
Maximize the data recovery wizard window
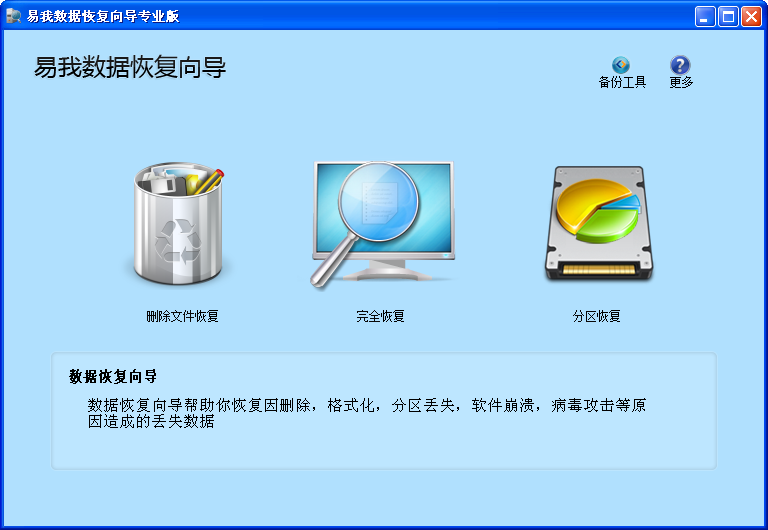click(728, 17)
